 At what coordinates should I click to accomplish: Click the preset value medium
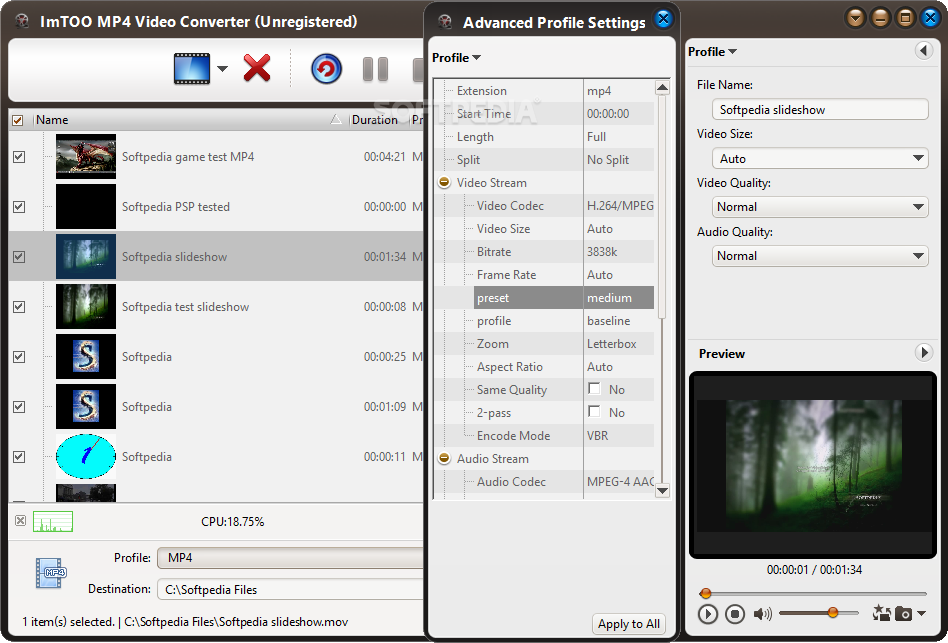[x=609, y=297]
